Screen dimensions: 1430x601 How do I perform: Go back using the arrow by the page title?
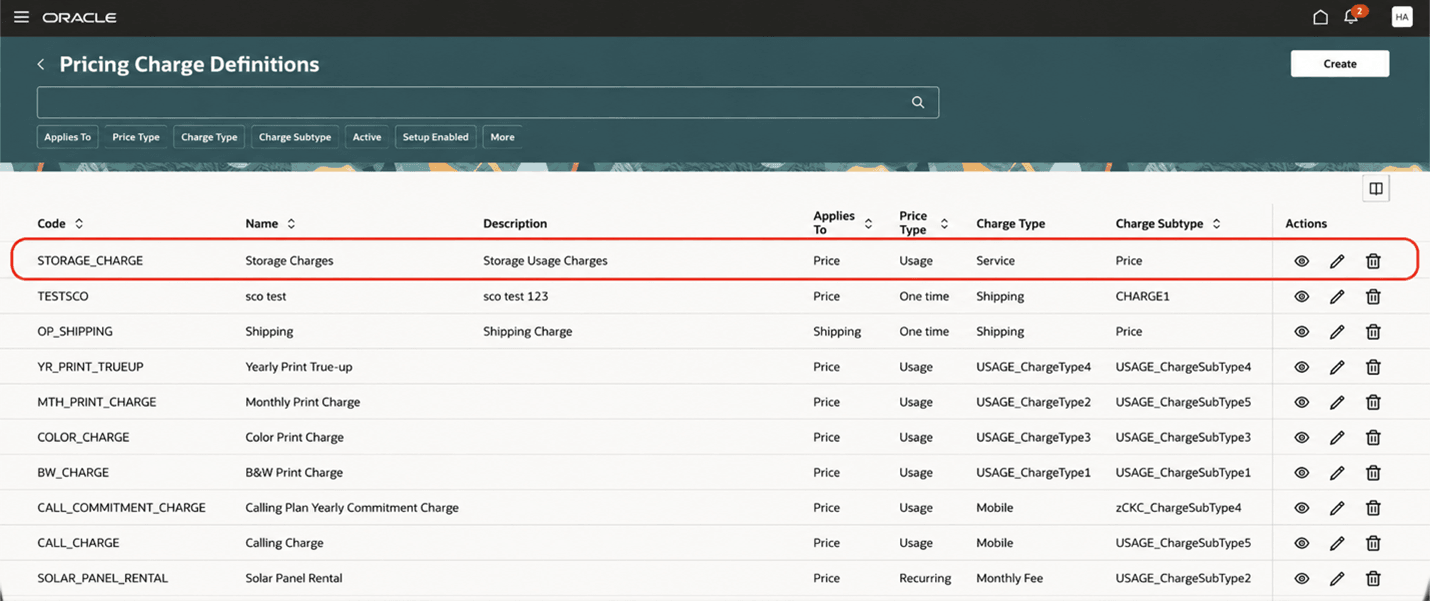41,64
